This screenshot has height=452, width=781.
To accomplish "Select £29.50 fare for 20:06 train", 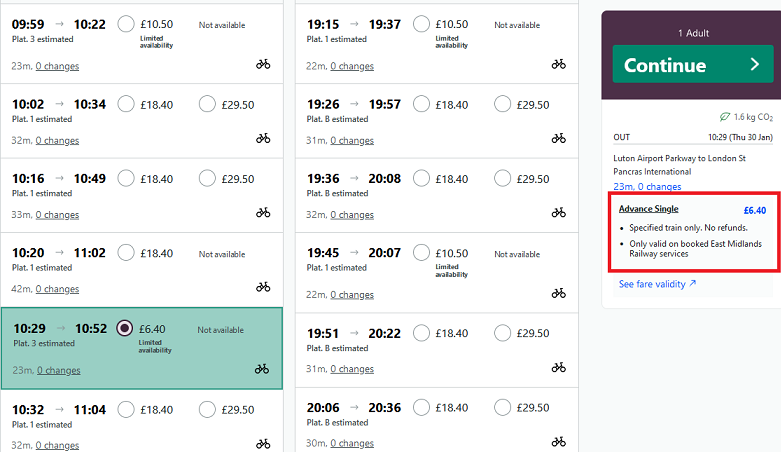I will pos(503,407).
